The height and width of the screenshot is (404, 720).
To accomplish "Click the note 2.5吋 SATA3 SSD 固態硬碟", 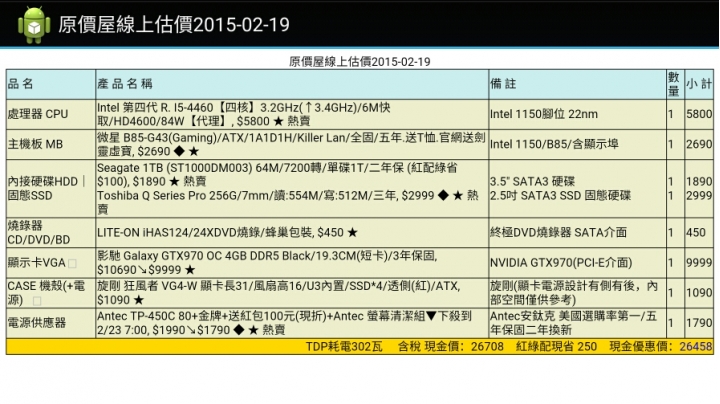I will [x=560, y=196].
